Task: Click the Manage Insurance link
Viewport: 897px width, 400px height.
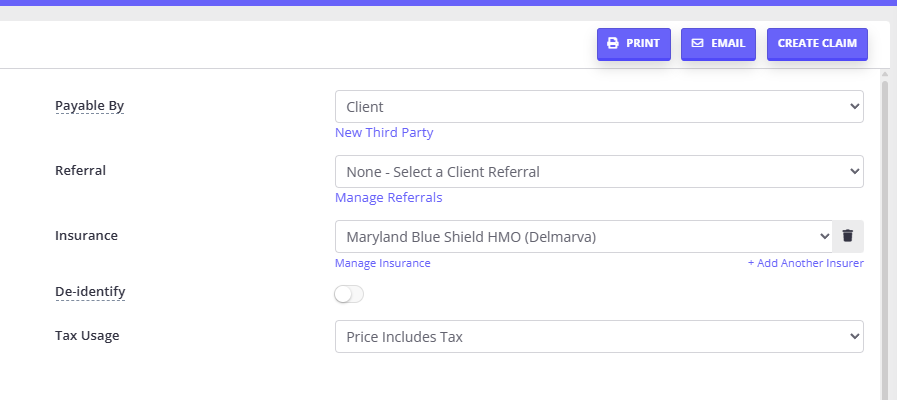Action: [x=382, y=263]
